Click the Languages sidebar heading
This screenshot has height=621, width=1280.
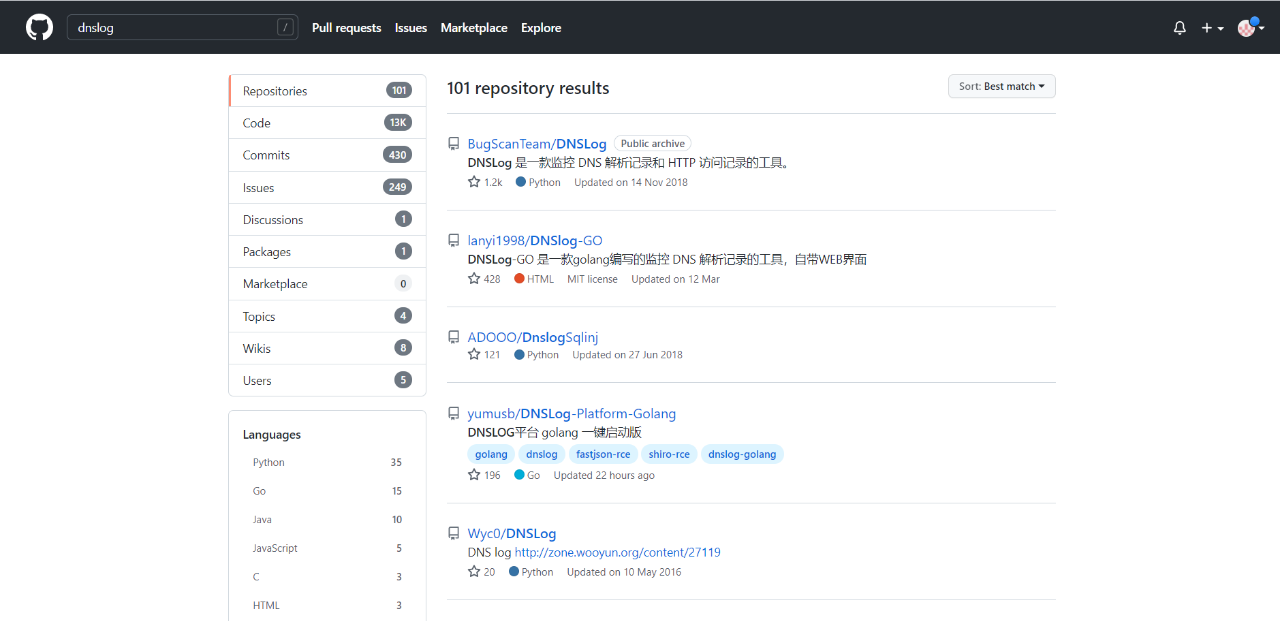(272, 435)
